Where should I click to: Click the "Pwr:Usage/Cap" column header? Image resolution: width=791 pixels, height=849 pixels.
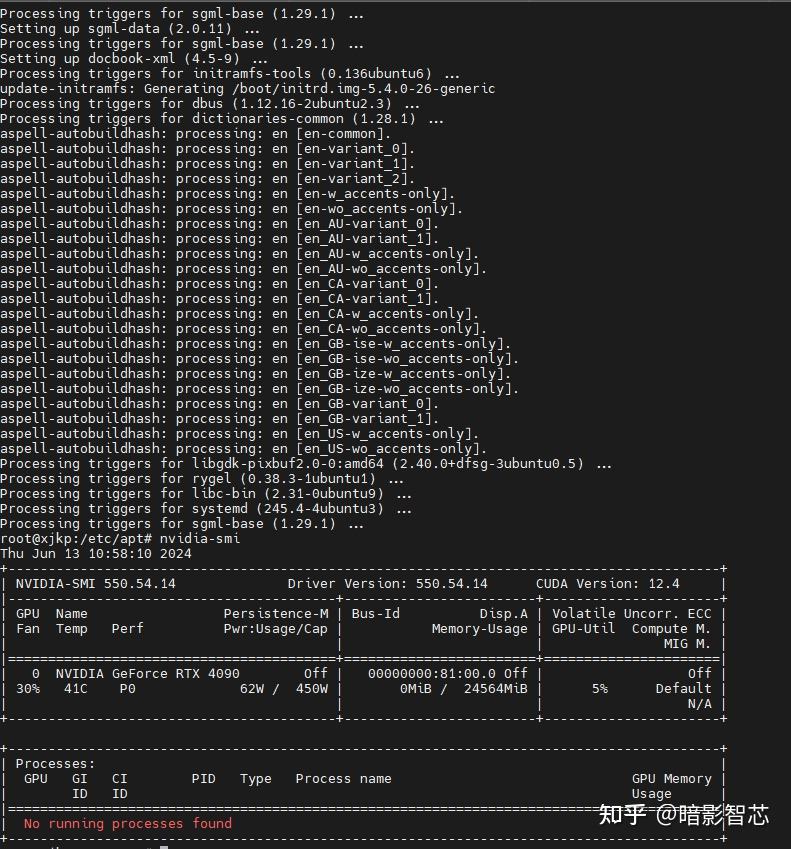(x=276, y=629)
